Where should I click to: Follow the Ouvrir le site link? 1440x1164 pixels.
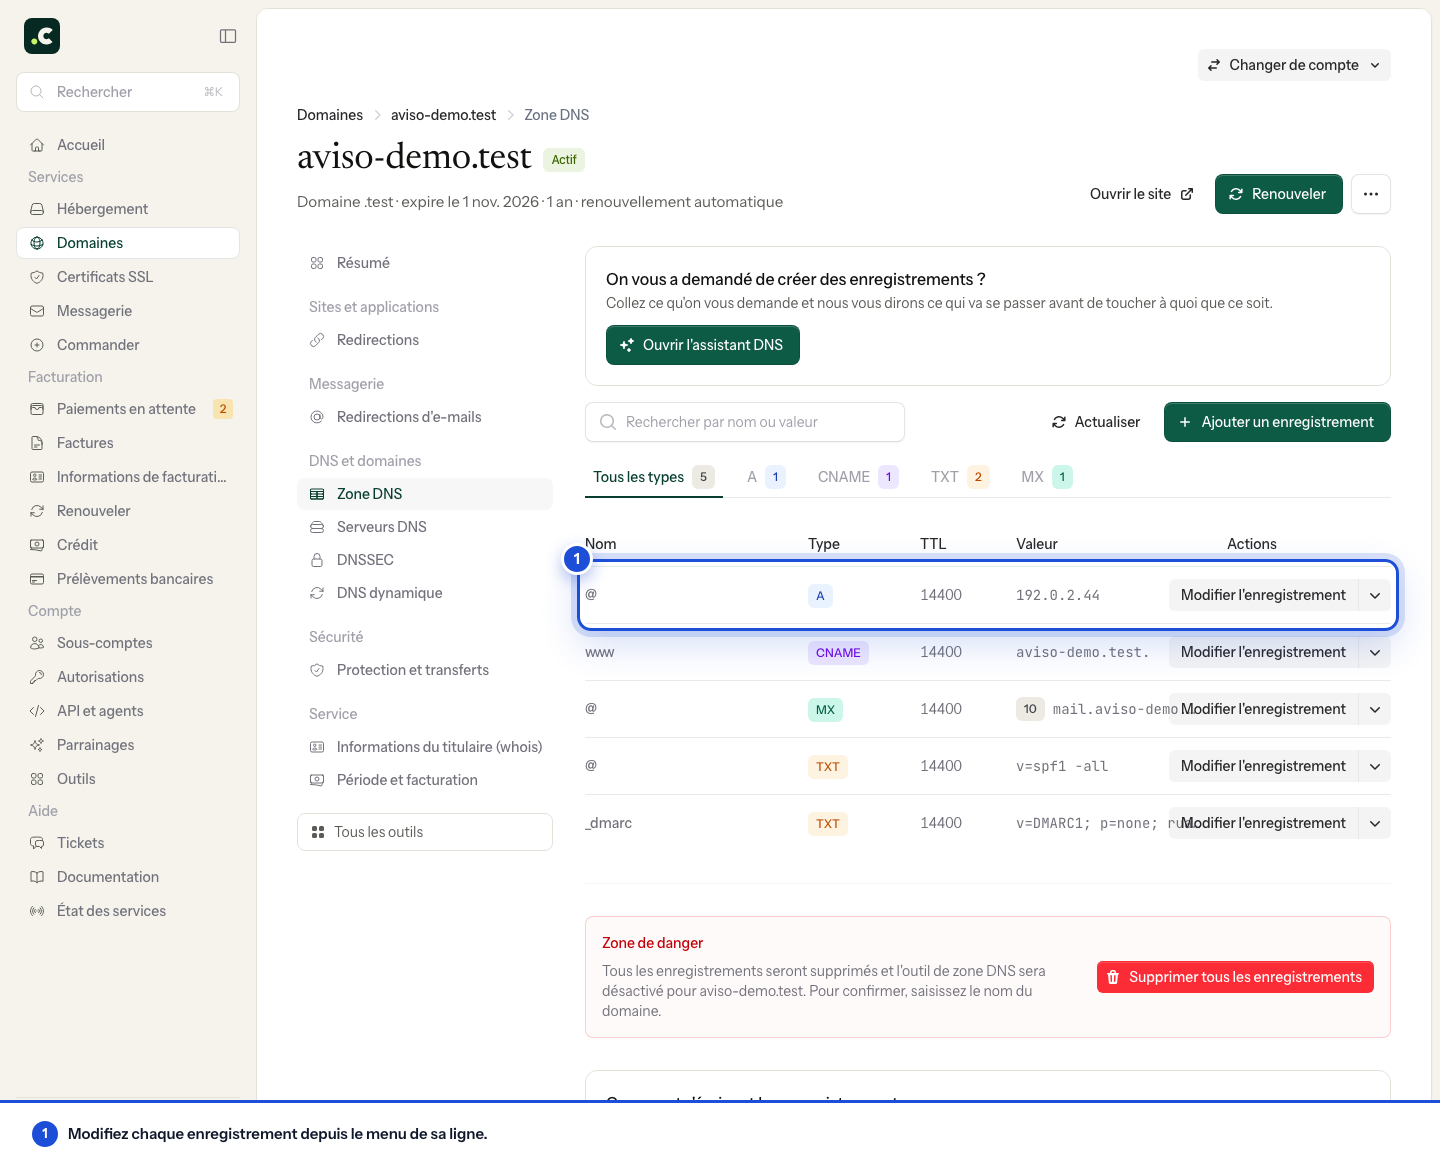tap(1141, 194)
